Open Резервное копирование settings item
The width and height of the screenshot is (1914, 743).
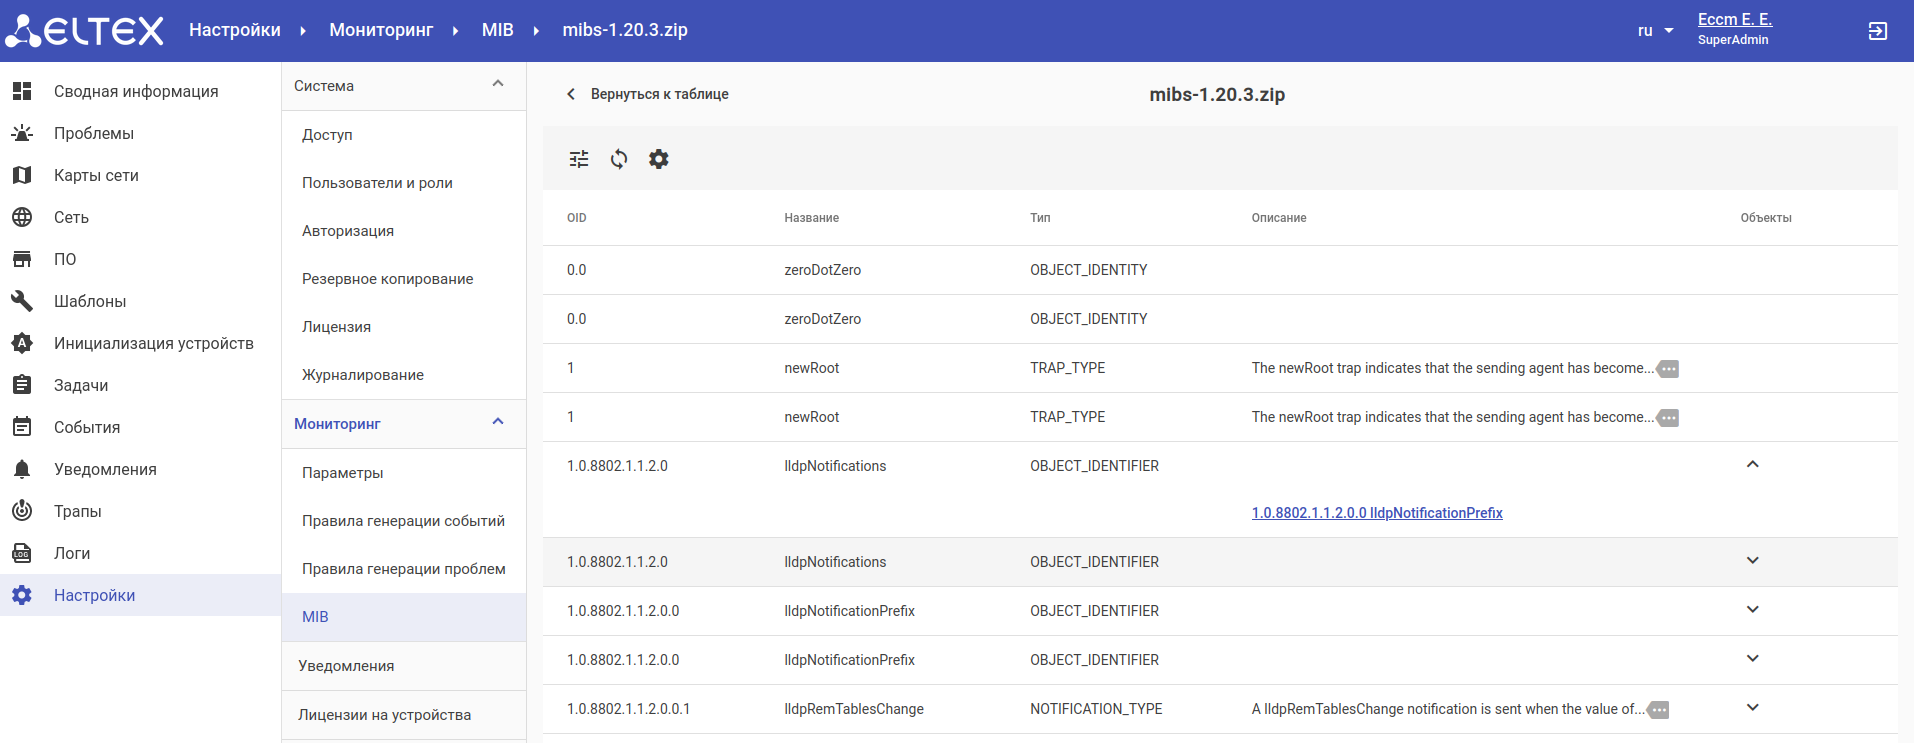(387, 279)
